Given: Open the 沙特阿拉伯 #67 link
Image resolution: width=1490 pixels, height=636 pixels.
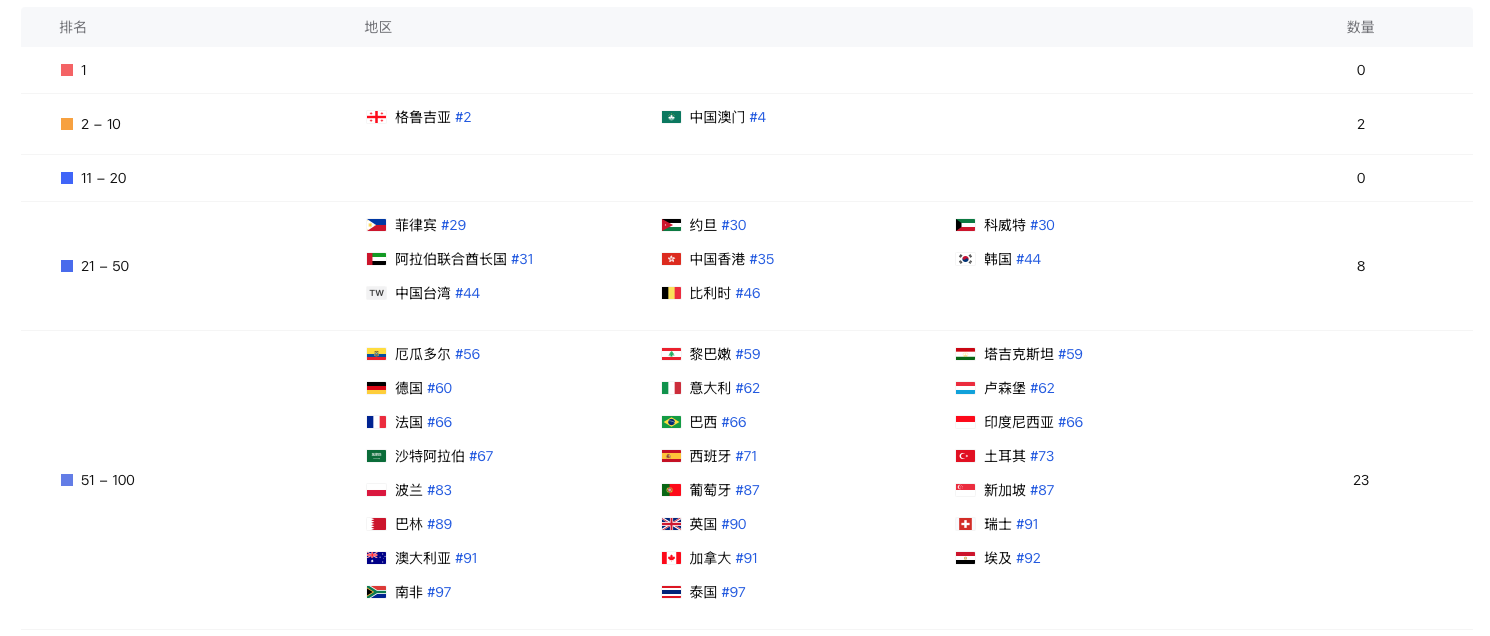Looking at the screenshot, I should click(444, 456).
